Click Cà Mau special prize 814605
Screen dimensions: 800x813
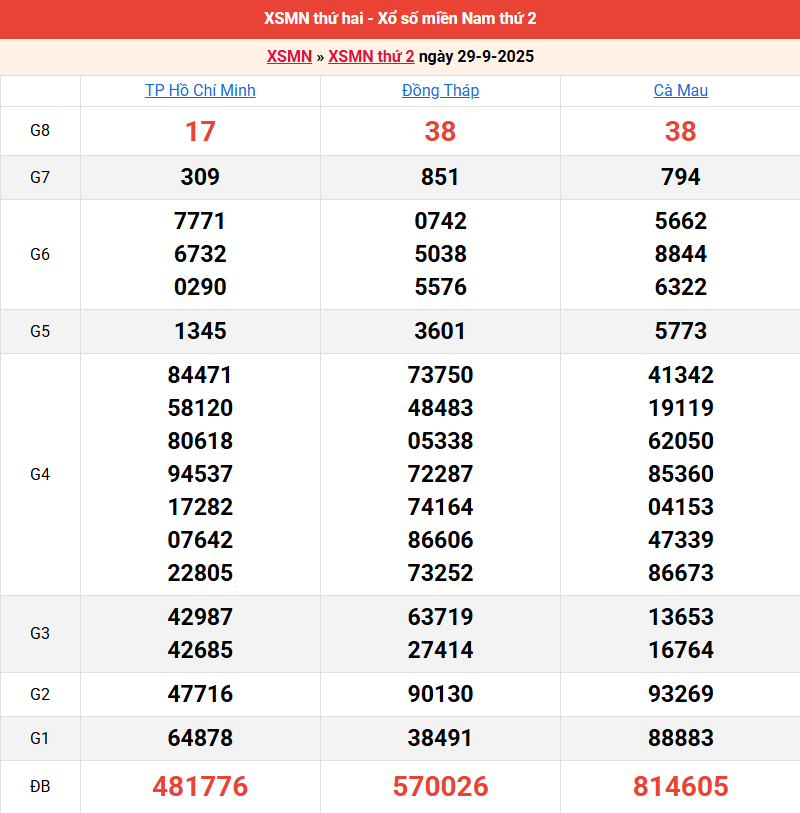click(x=680, y=787)
